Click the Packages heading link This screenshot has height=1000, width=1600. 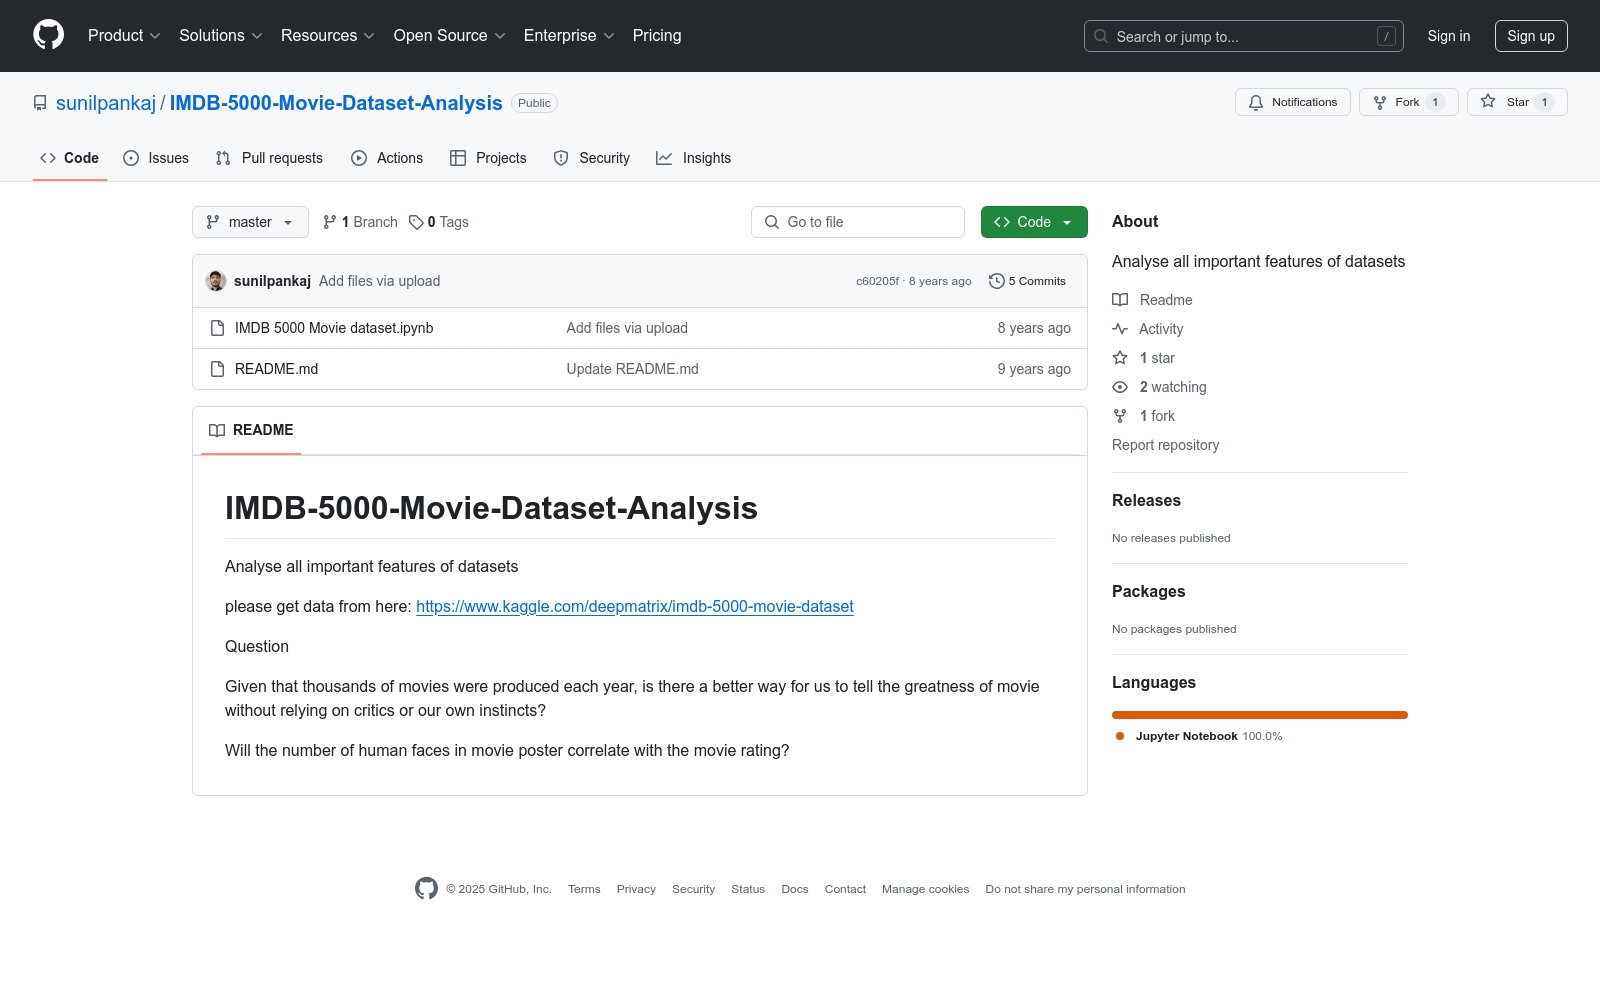tap(1149, 592)
